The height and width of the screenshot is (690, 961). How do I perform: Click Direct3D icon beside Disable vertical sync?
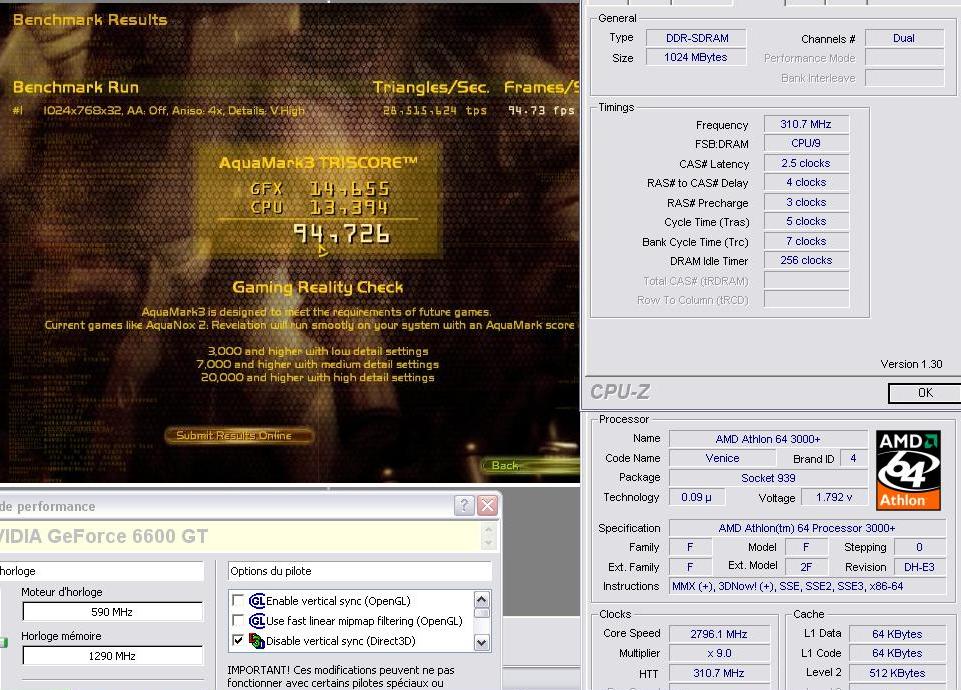point(257,641)
